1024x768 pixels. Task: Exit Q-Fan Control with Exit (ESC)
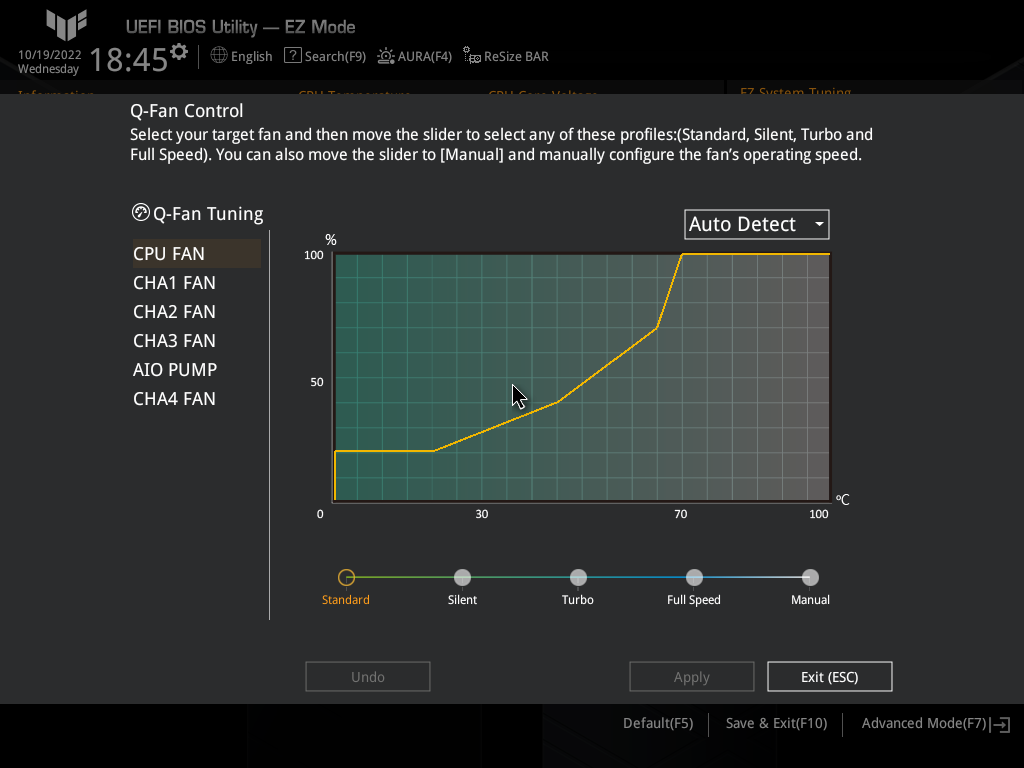829,676
